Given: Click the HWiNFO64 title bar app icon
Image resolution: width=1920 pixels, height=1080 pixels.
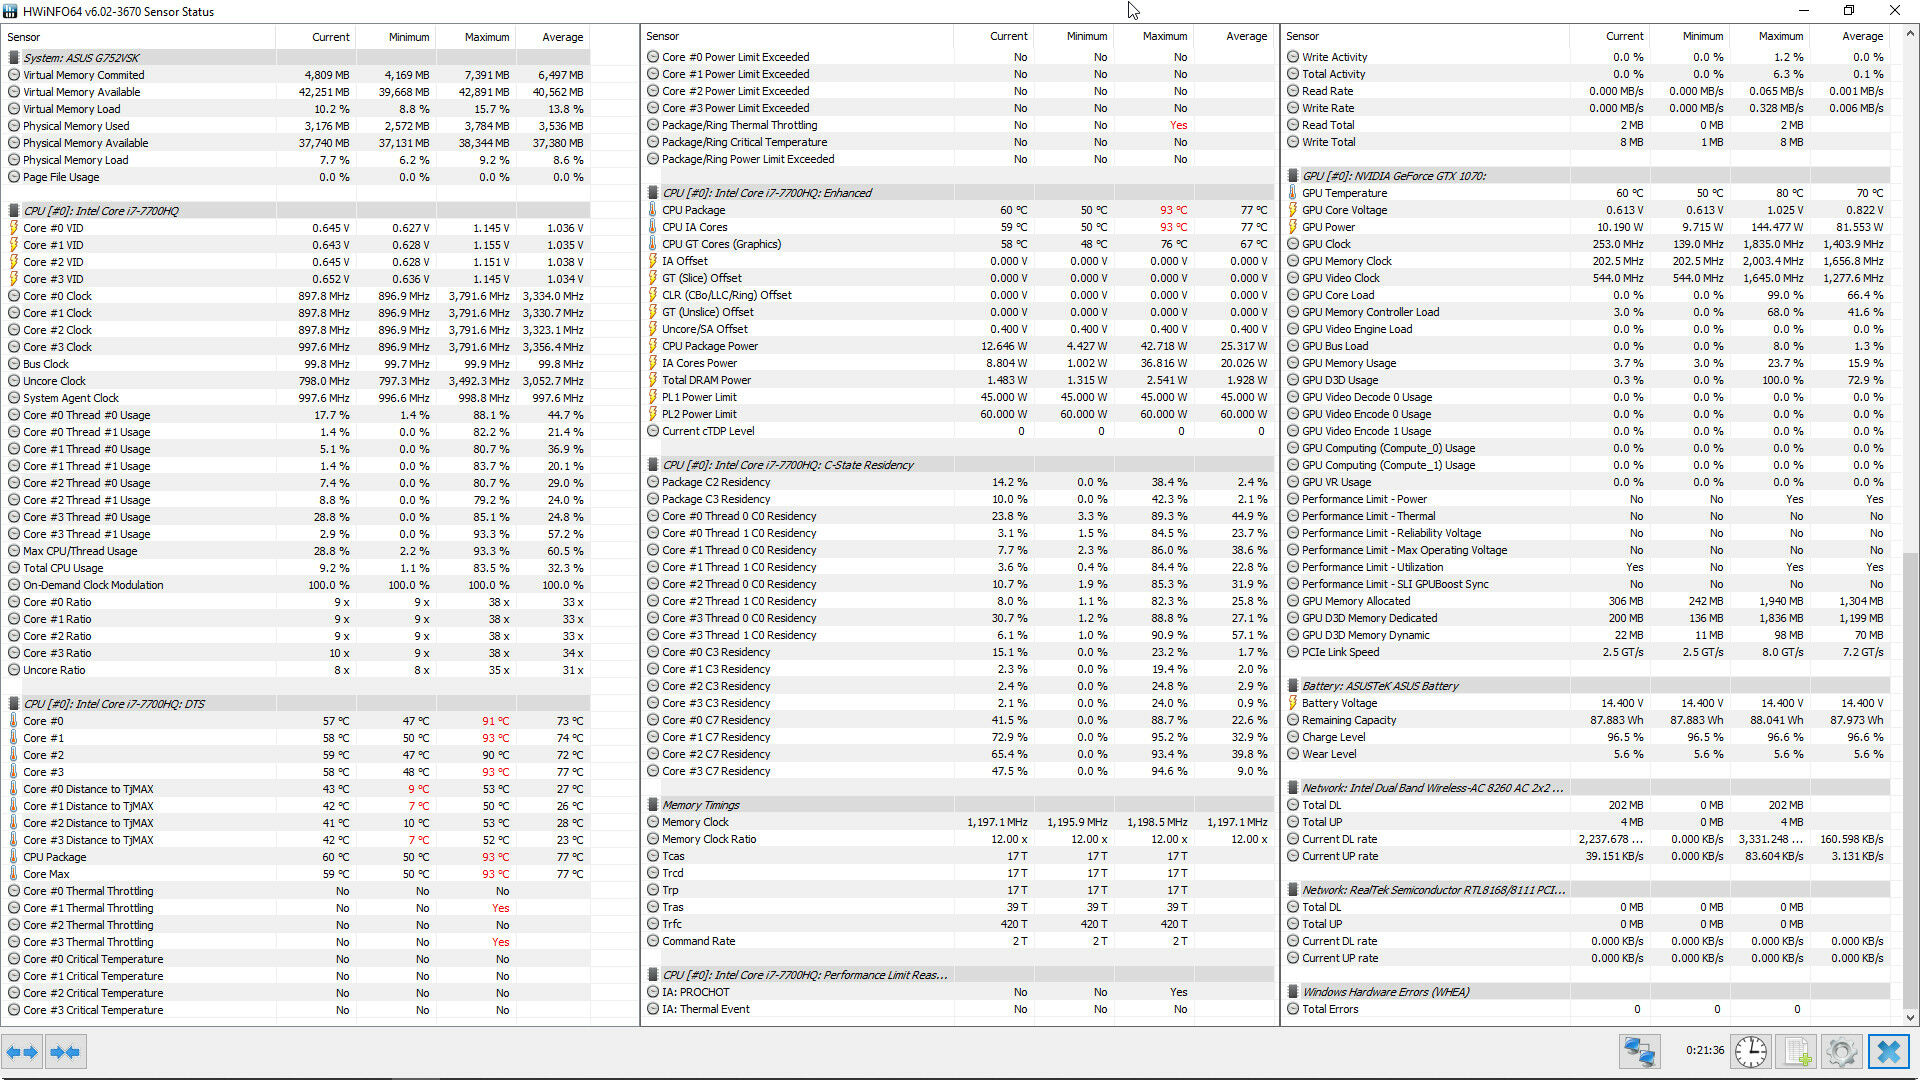Looking at the screenshot, I should point(10,11).
